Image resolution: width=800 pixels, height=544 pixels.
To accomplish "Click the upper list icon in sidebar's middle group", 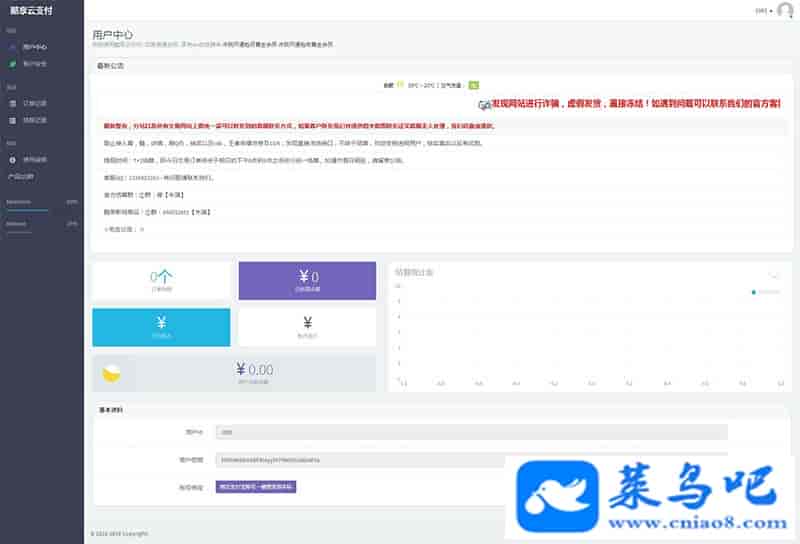I will [12, 104].
